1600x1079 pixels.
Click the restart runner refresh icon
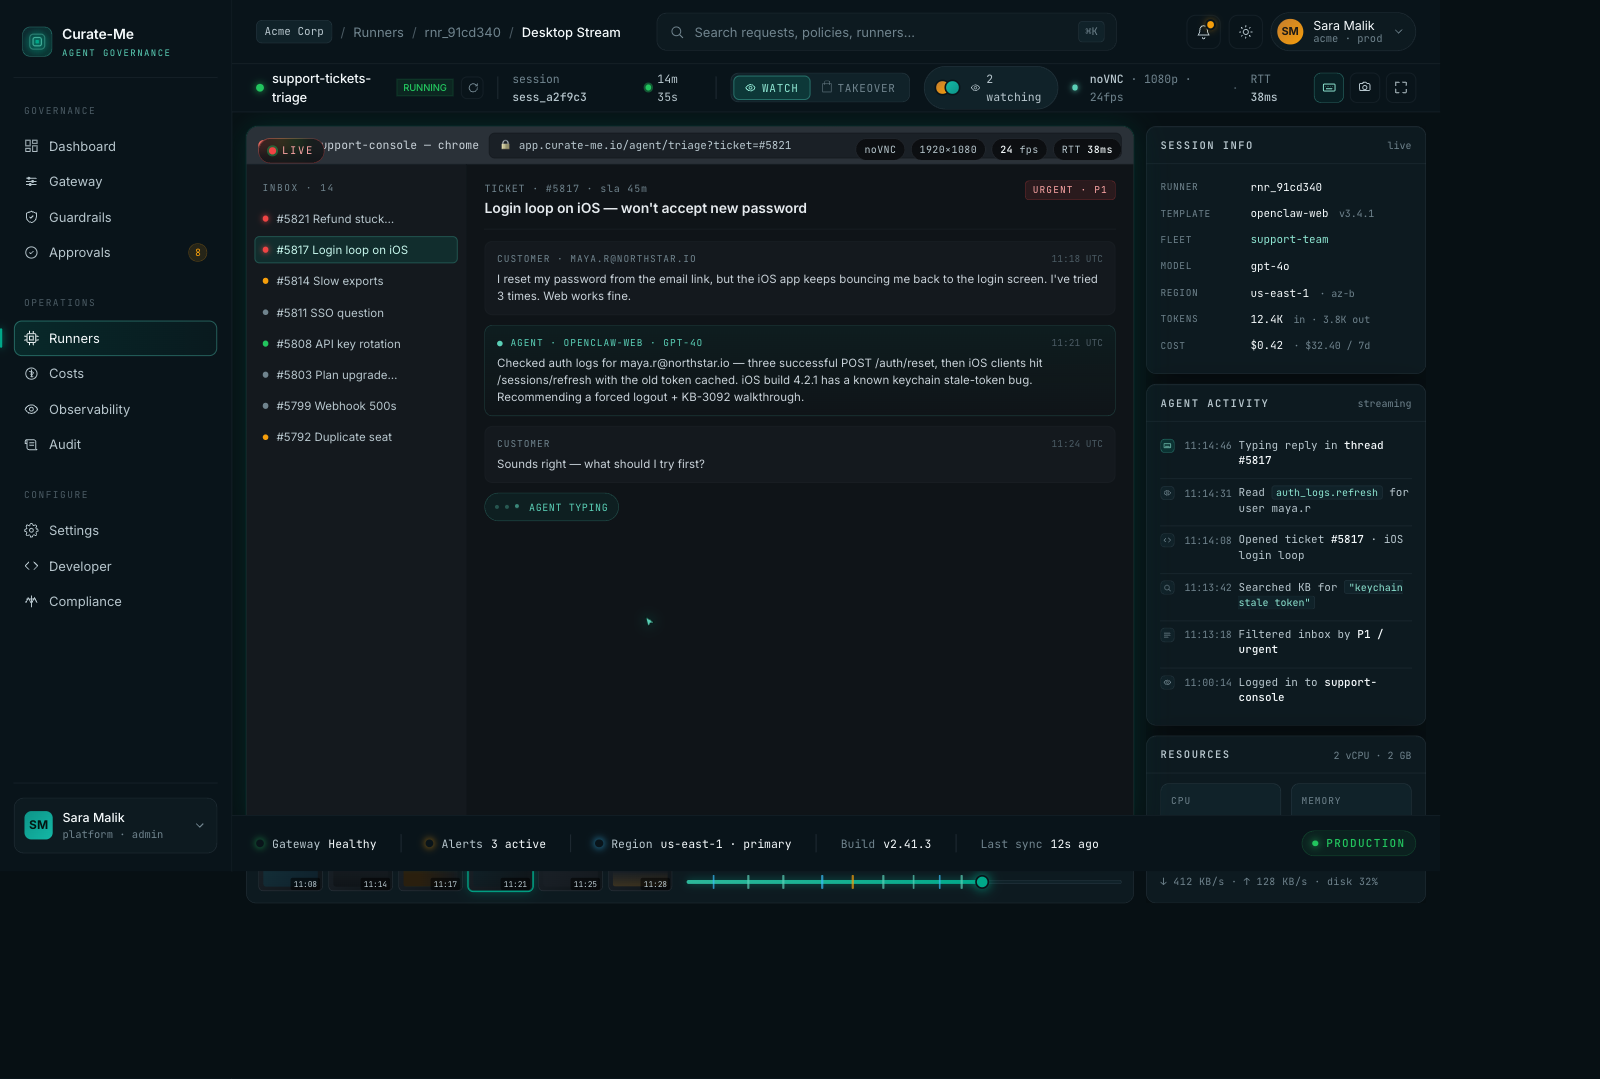click(x=473, y=88)
